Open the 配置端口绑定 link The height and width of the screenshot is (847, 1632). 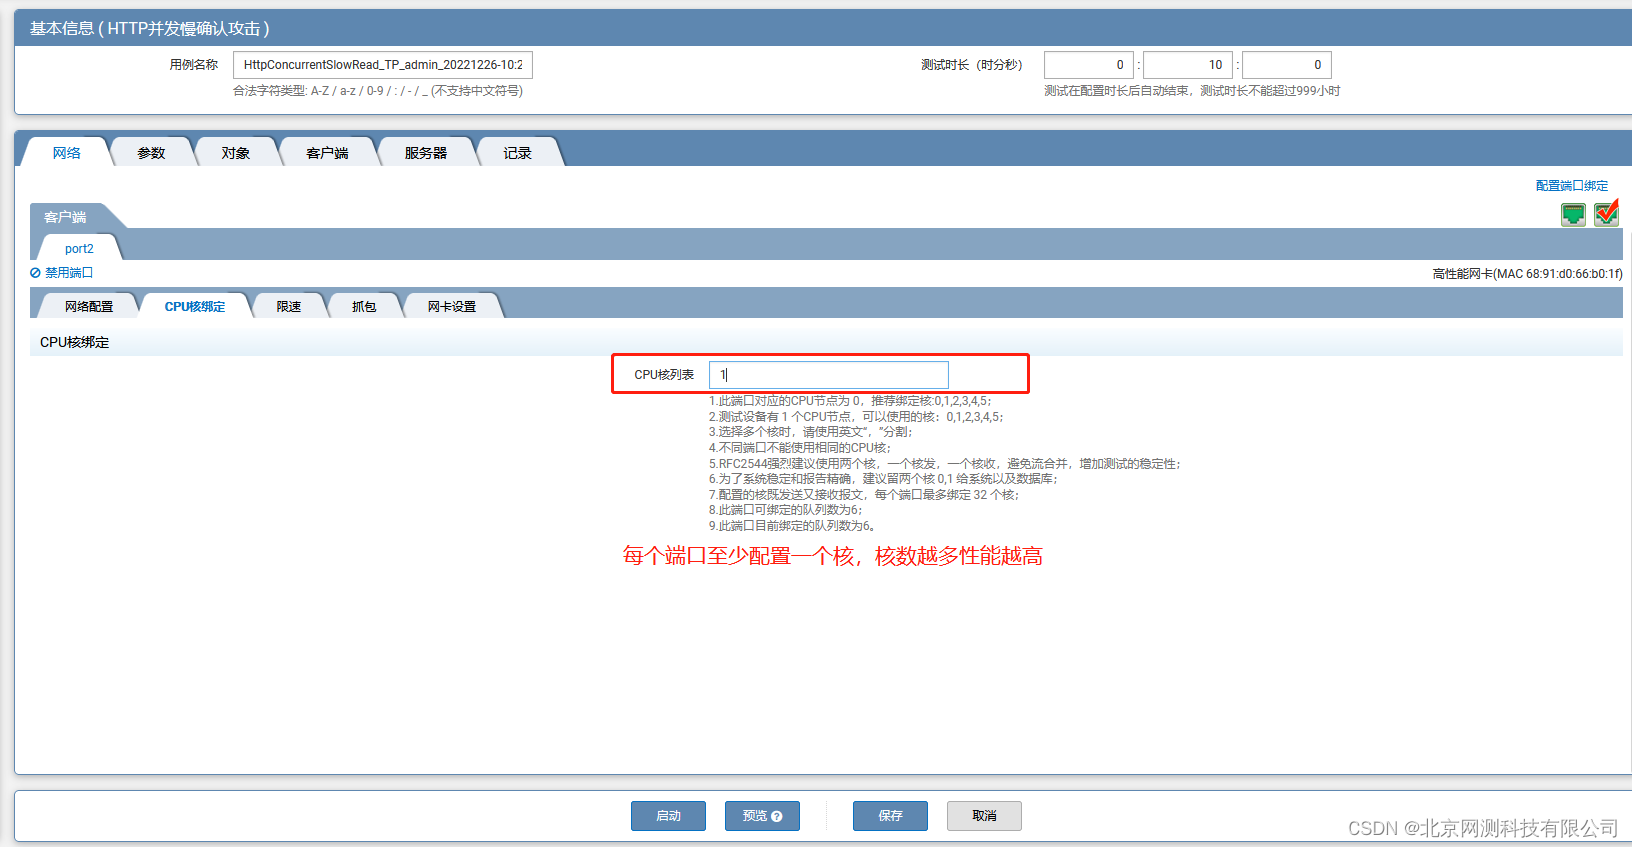1572,186
